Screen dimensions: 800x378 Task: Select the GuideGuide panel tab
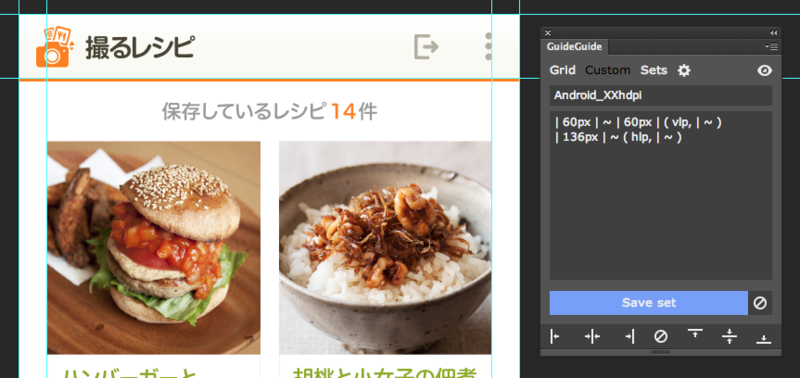[574, 47]
